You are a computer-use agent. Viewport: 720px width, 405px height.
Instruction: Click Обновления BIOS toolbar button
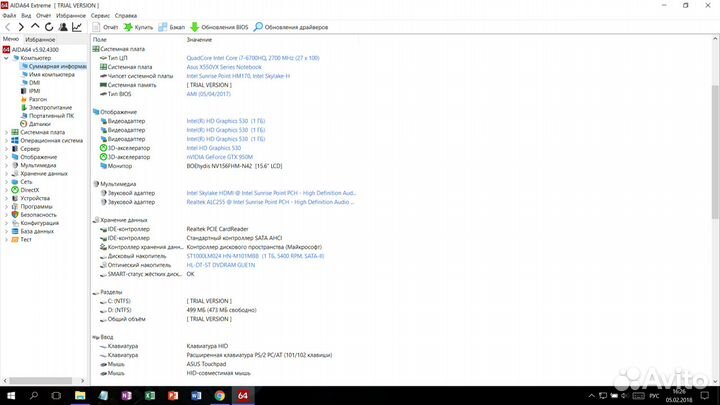(x=219, y=27)
